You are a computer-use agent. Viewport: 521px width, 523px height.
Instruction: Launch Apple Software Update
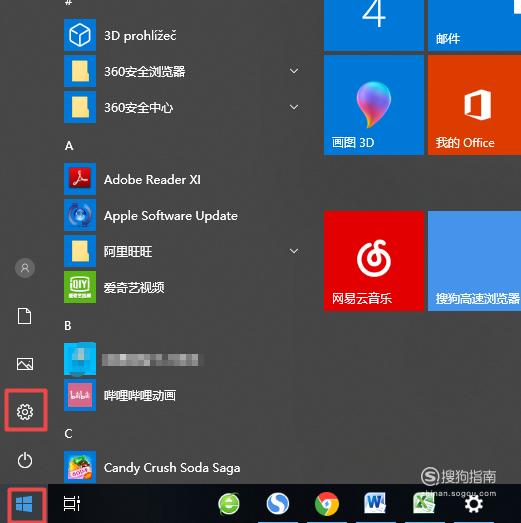183,215
